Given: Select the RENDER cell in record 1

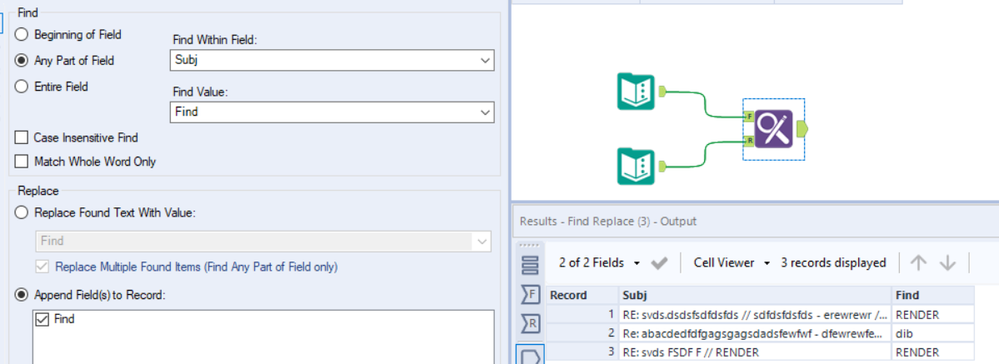Looking at the screenshot, I should 932,314.
